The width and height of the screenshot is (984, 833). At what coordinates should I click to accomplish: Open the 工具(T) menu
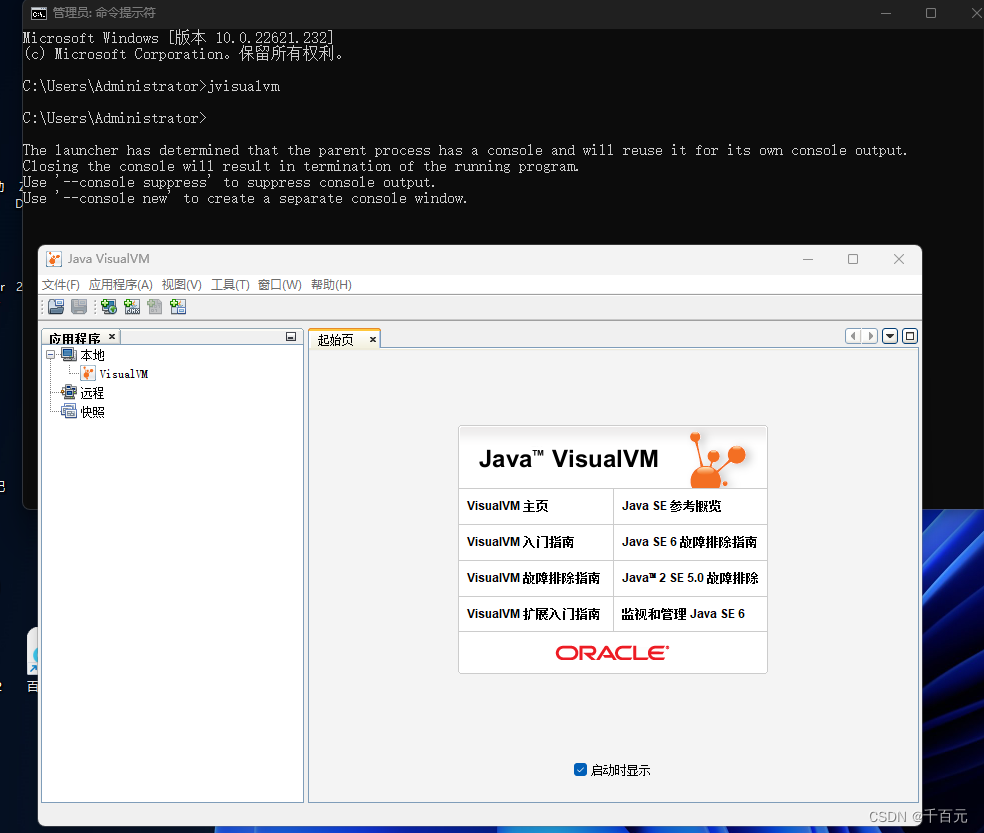[x=230, y=284]
